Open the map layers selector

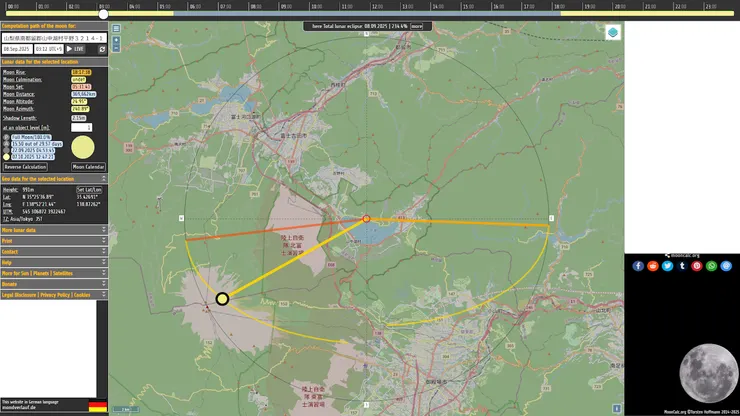613,33
